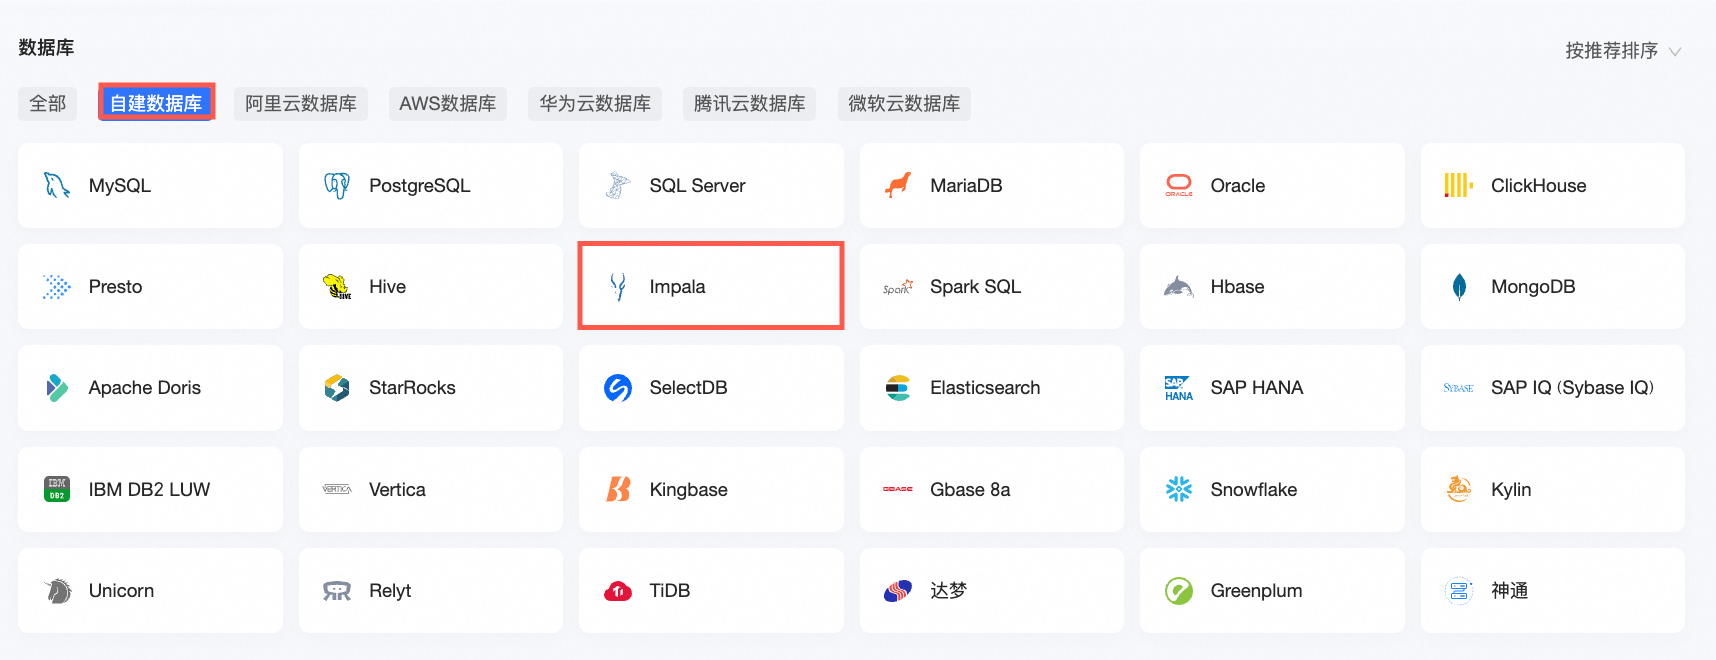
Task: Click the IBM DB2 LUW label
Action: (149, 489)
